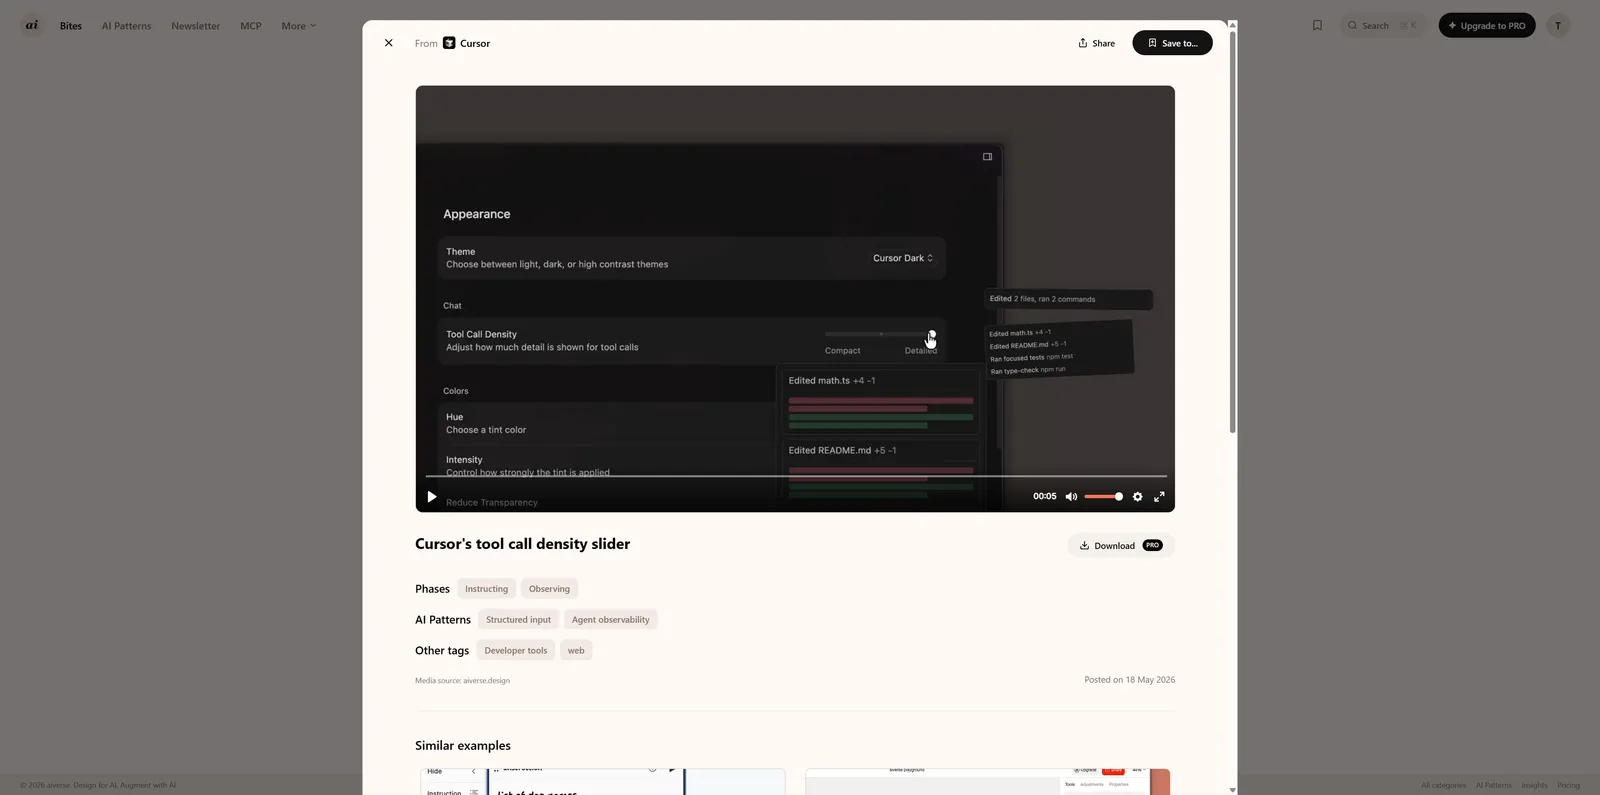
Task: Play the video
Action: click(x=432, y=497)
